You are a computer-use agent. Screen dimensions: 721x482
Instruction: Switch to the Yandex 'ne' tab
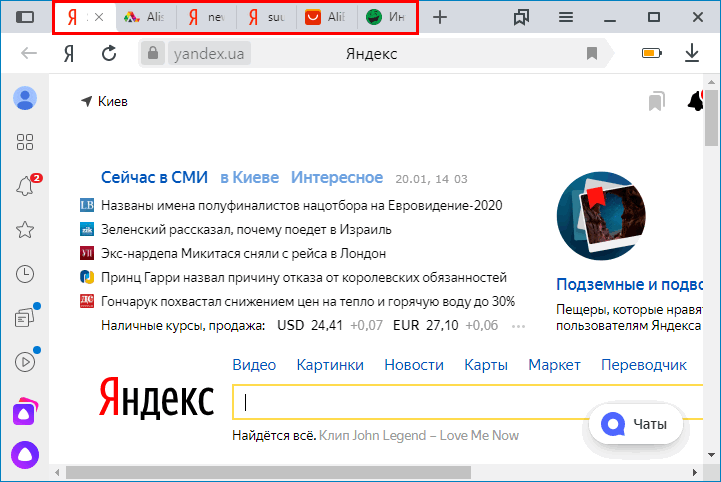point(206,17)
